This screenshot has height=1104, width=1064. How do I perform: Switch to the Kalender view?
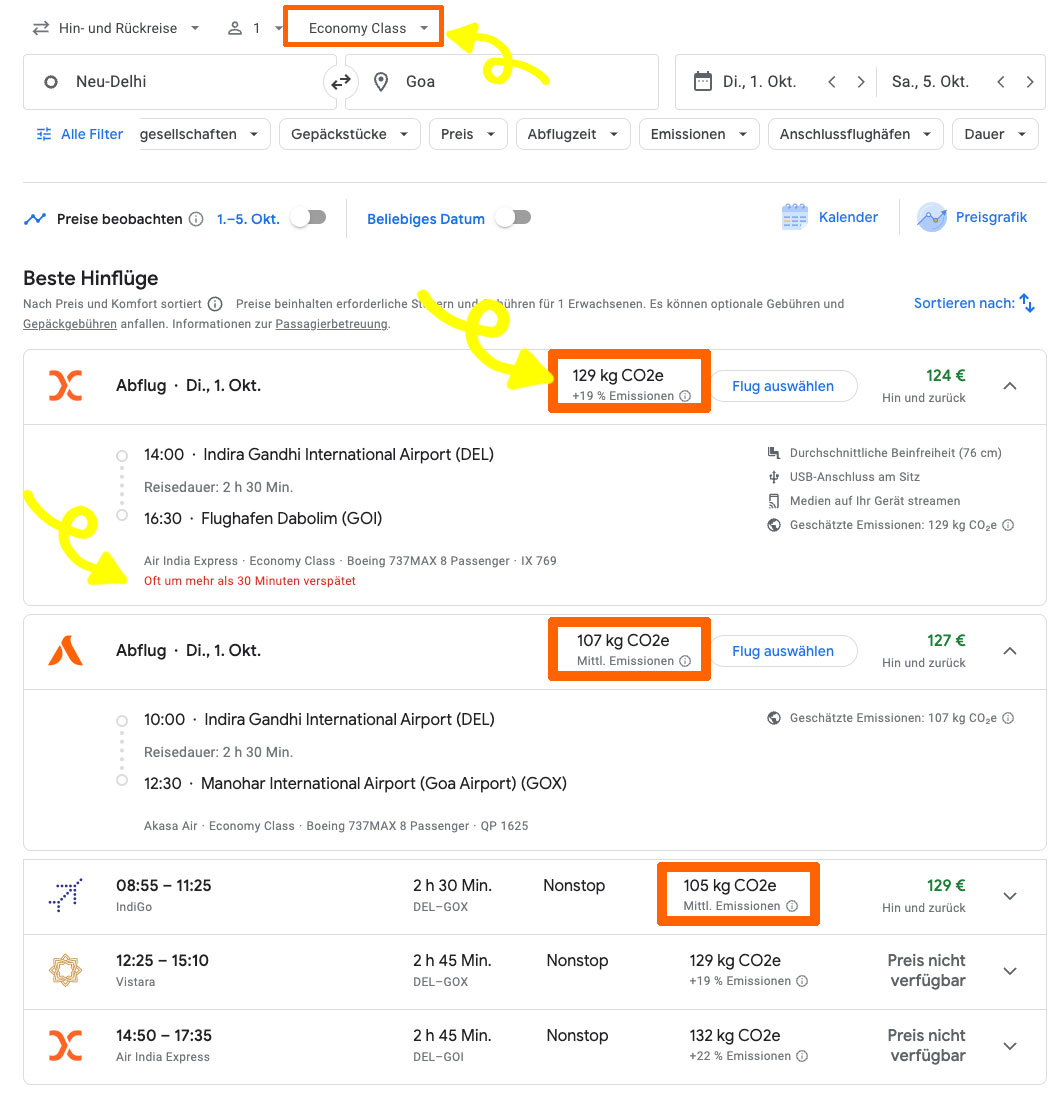point(829,216)
